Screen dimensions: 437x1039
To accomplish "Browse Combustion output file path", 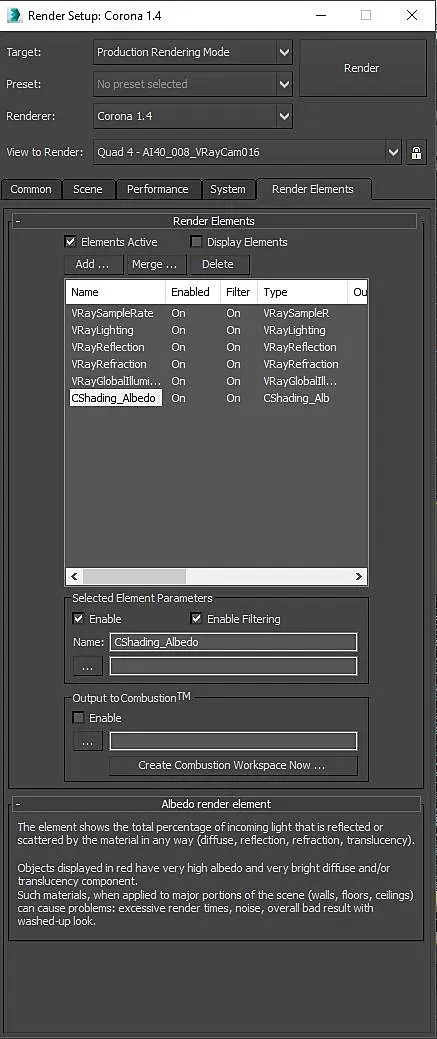I will [x=88, y=741].
